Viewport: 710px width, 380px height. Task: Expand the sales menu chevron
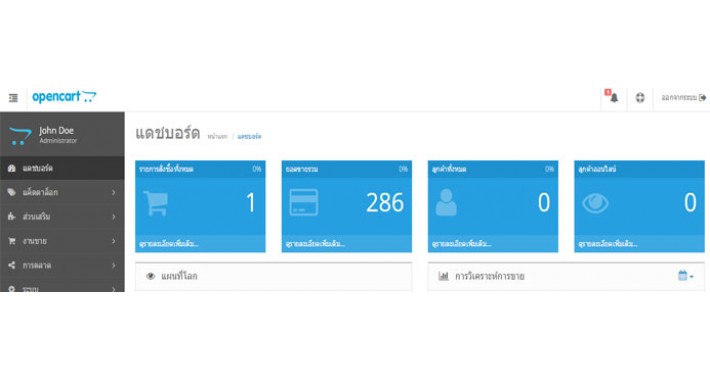coord(114,241)
